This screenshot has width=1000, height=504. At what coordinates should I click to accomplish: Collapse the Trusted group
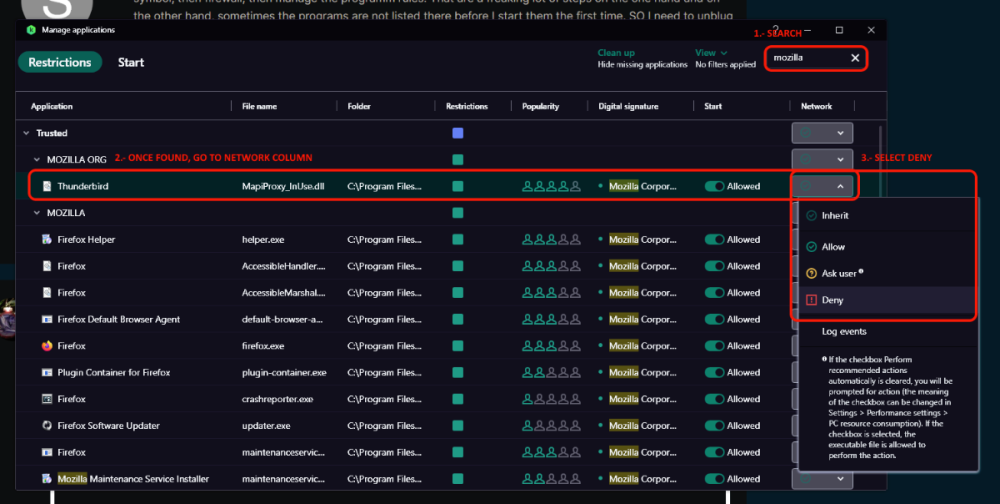tap(26, 133)
